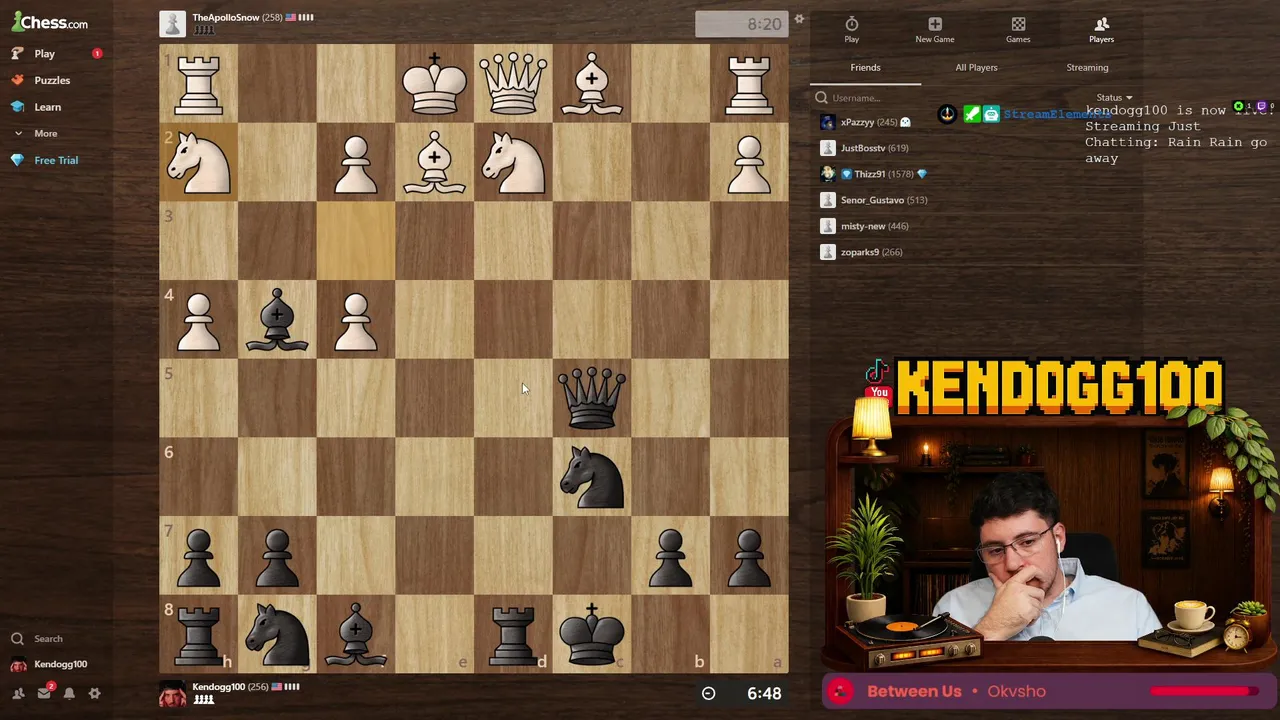Open the Games tab
This screenshot has width=1280, height=720.
coord(1018,29)
